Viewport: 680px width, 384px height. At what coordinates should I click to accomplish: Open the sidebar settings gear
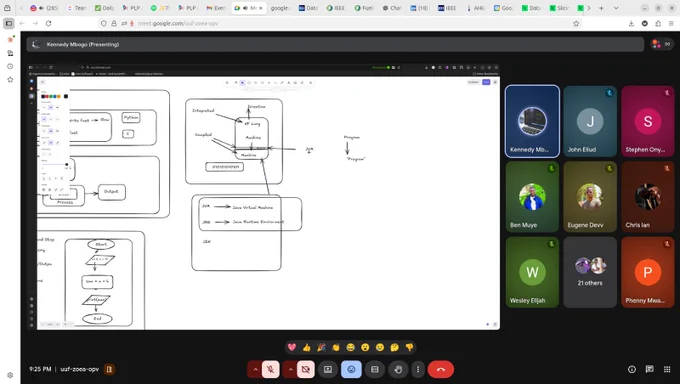coord(10,375)
